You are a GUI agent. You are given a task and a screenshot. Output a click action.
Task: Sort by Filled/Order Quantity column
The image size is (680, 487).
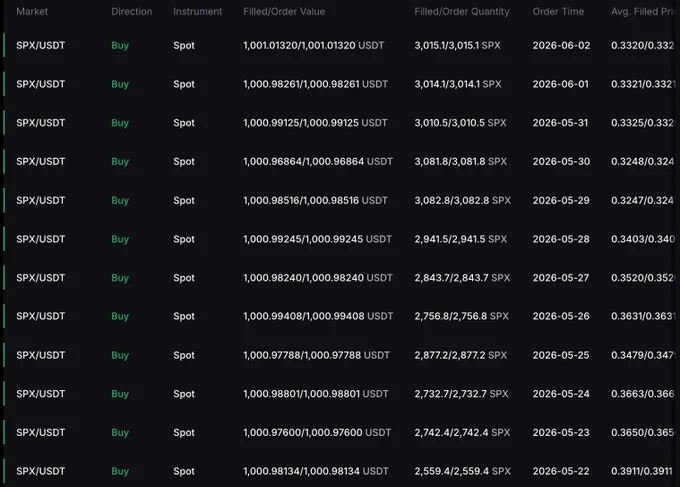point(461,12)
